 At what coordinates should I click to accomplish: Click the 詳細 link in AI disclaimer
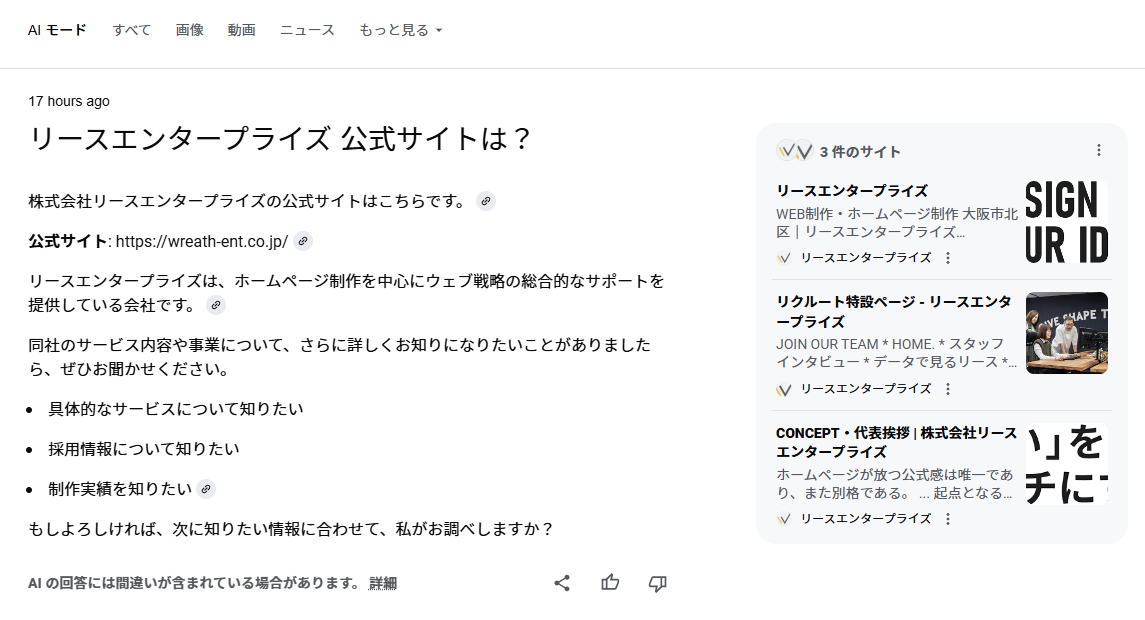383,583
